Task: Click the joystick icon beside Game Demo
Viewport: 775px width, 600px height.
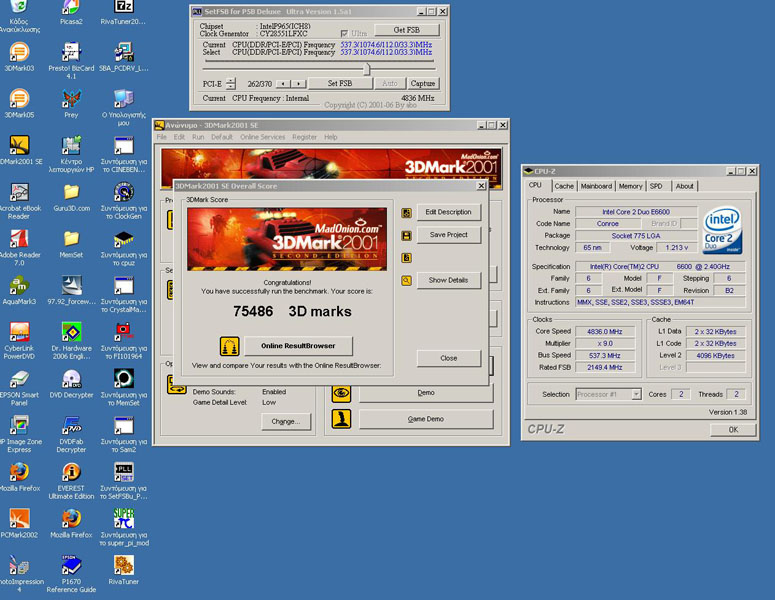Action: [341, 419]
